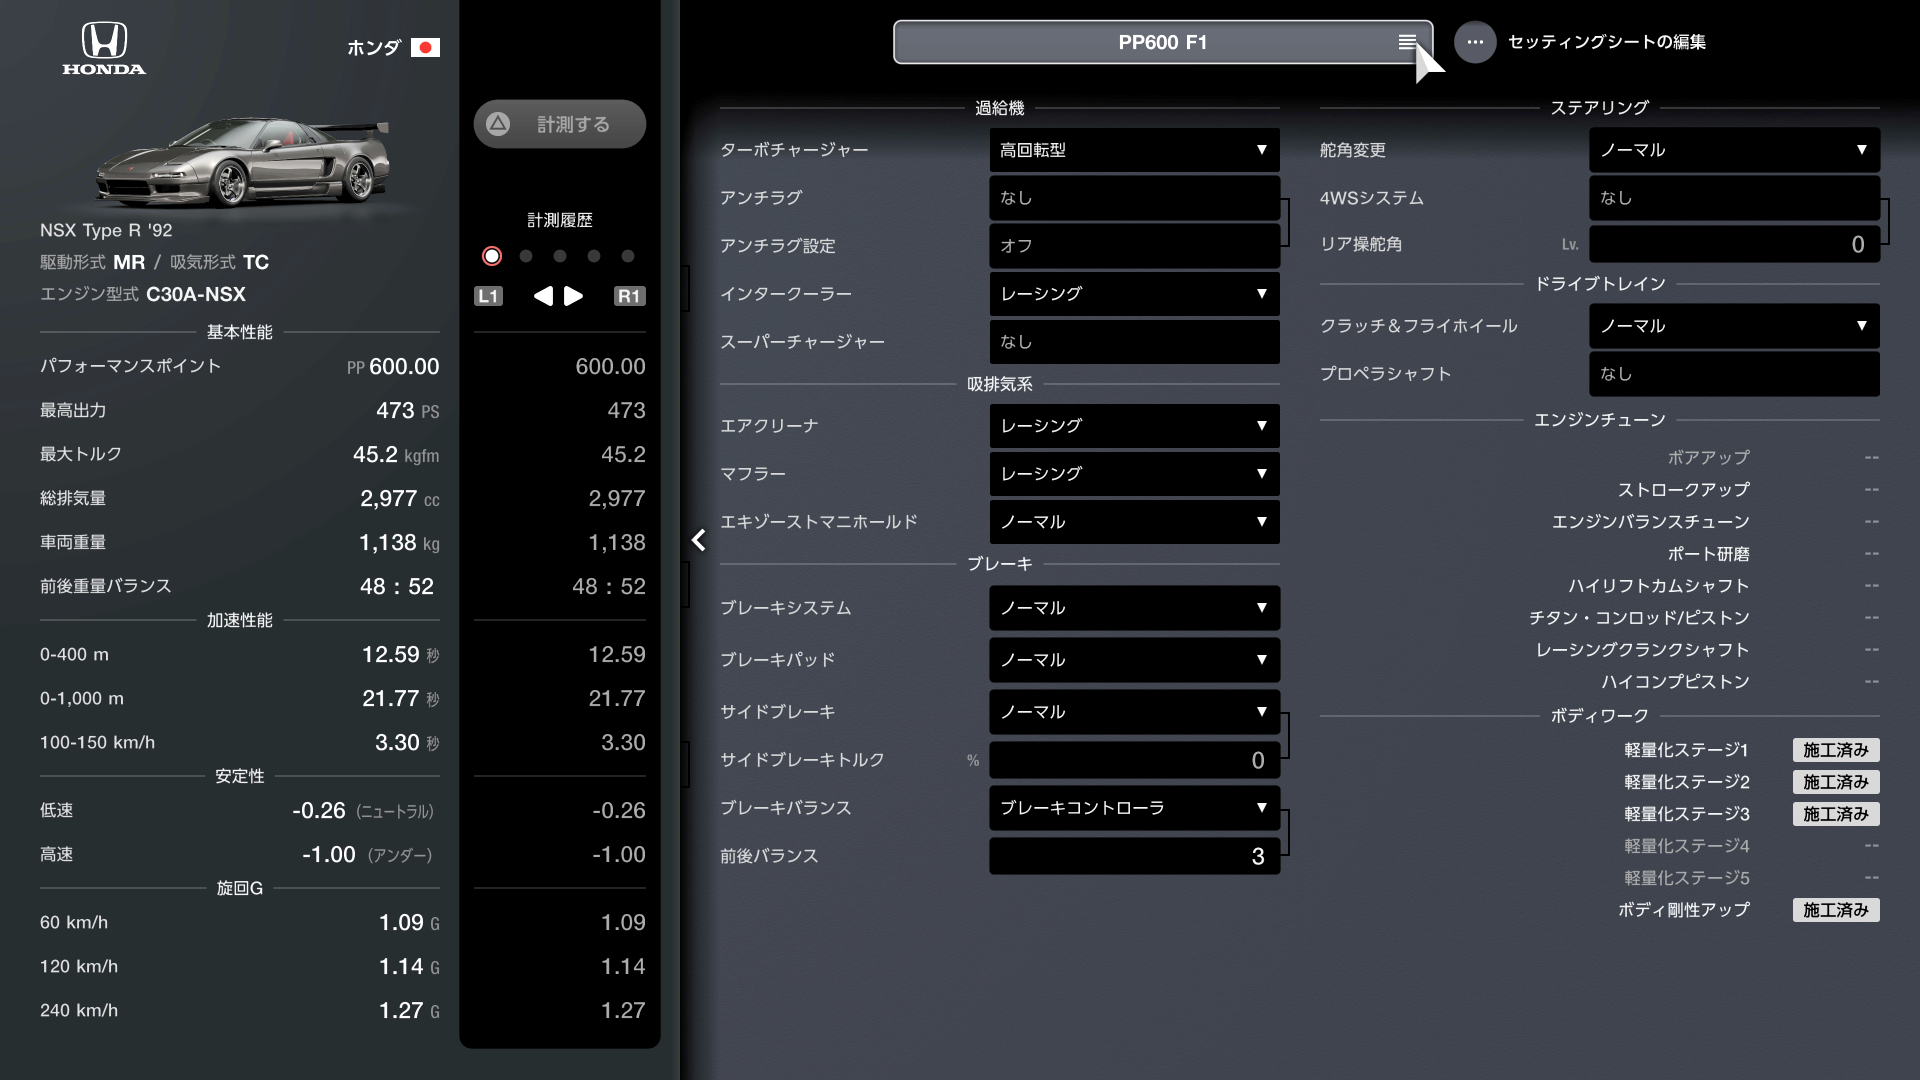
Task: Click the NSX Type R car thumbnail
Action: [x=242, y=162]
